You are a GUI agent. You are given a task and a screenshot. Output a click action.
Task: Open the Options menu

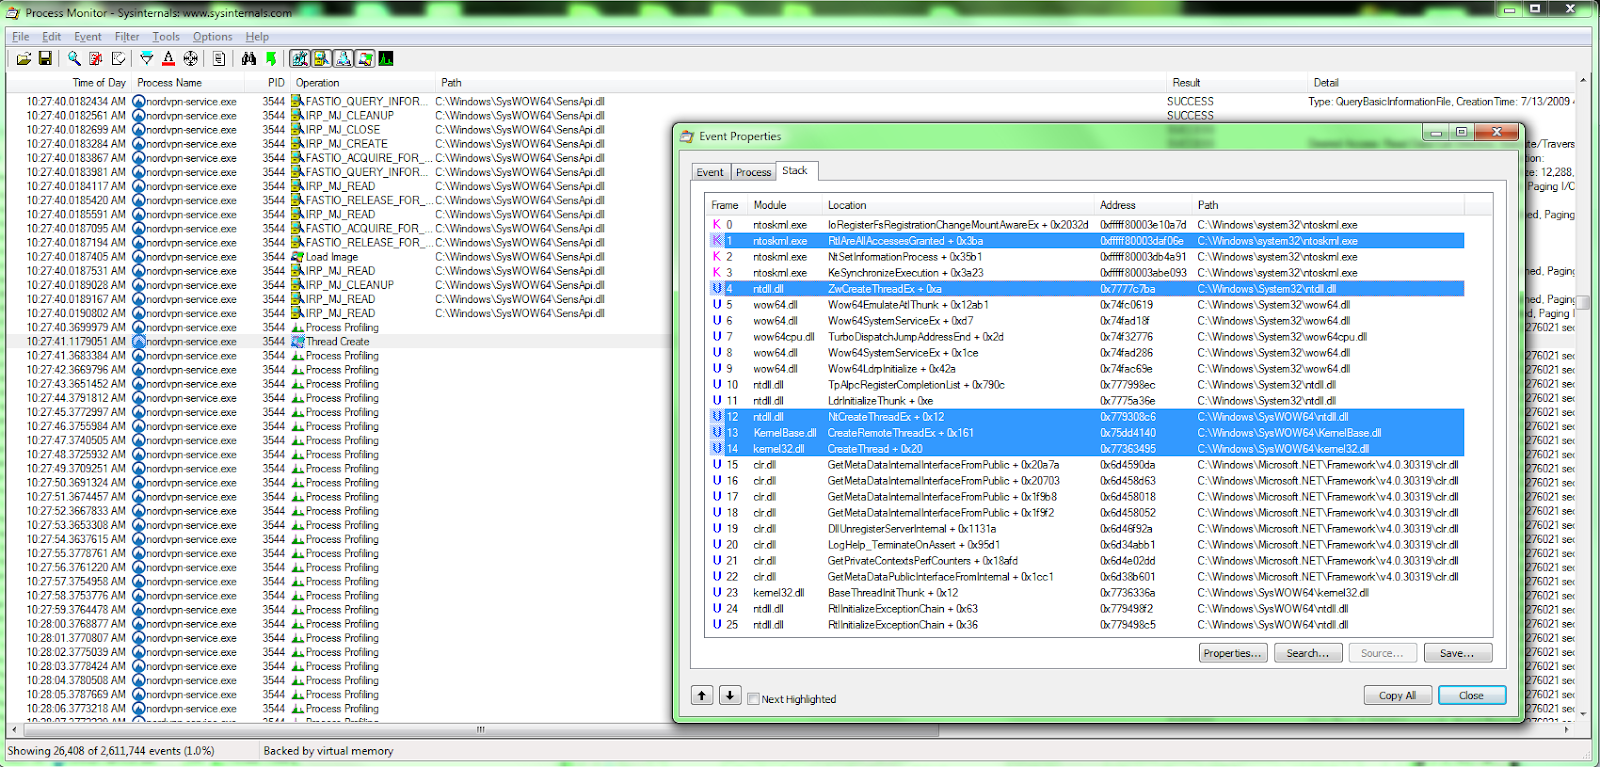click(x=212, y=37)
